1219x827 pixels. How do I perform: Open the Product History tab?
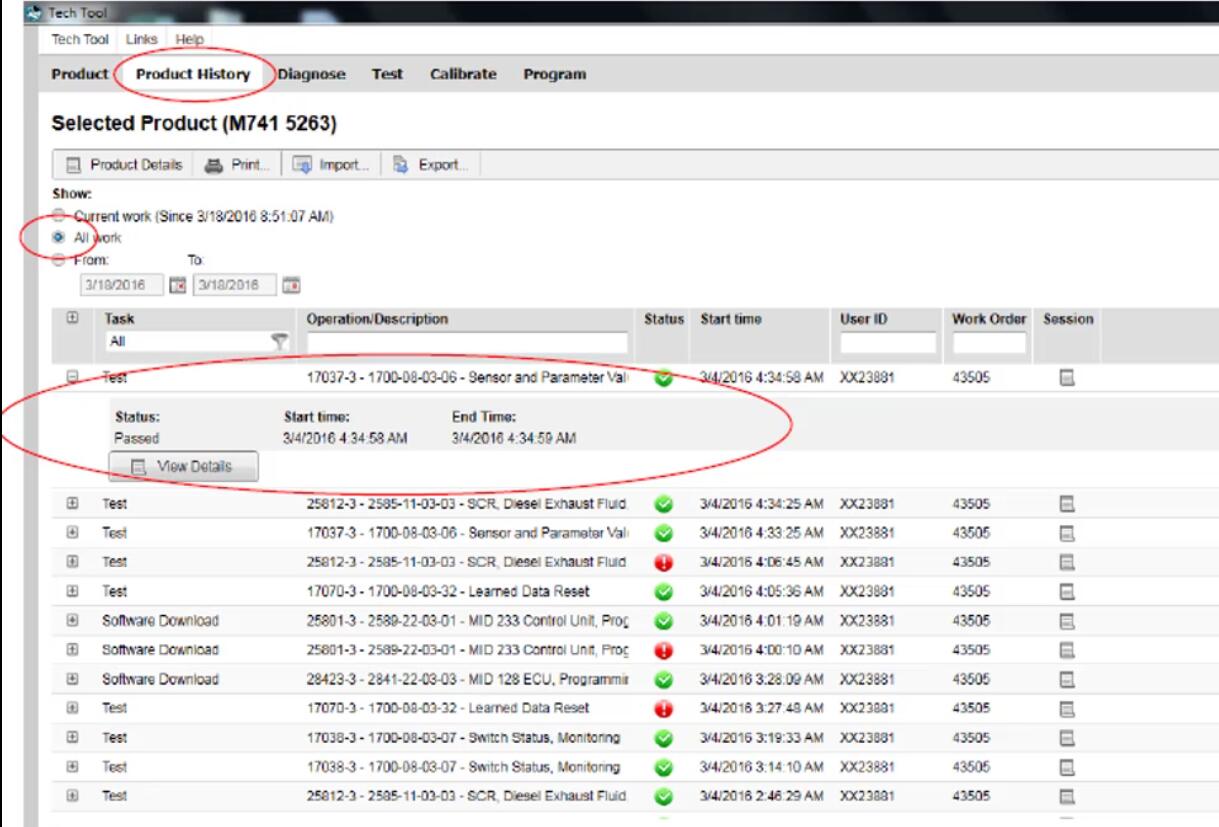[x=193, y=75]
